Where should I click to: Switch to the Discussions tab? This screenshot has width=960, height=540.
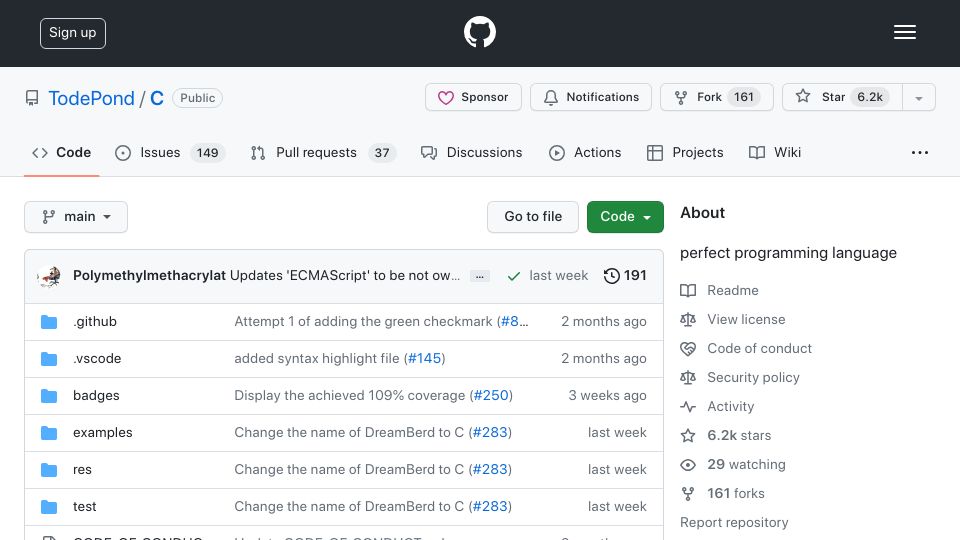[x=471, y=152]
